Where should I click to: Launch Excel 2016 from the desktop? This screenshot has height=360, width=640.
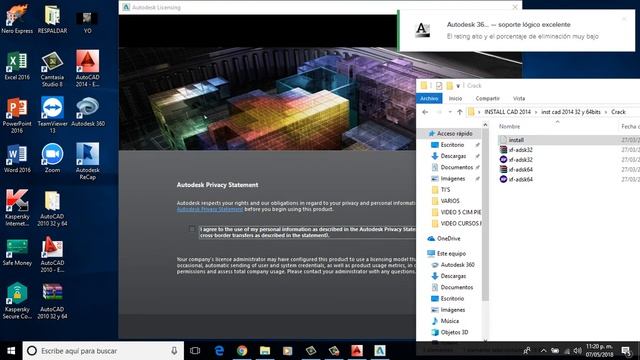17,65
